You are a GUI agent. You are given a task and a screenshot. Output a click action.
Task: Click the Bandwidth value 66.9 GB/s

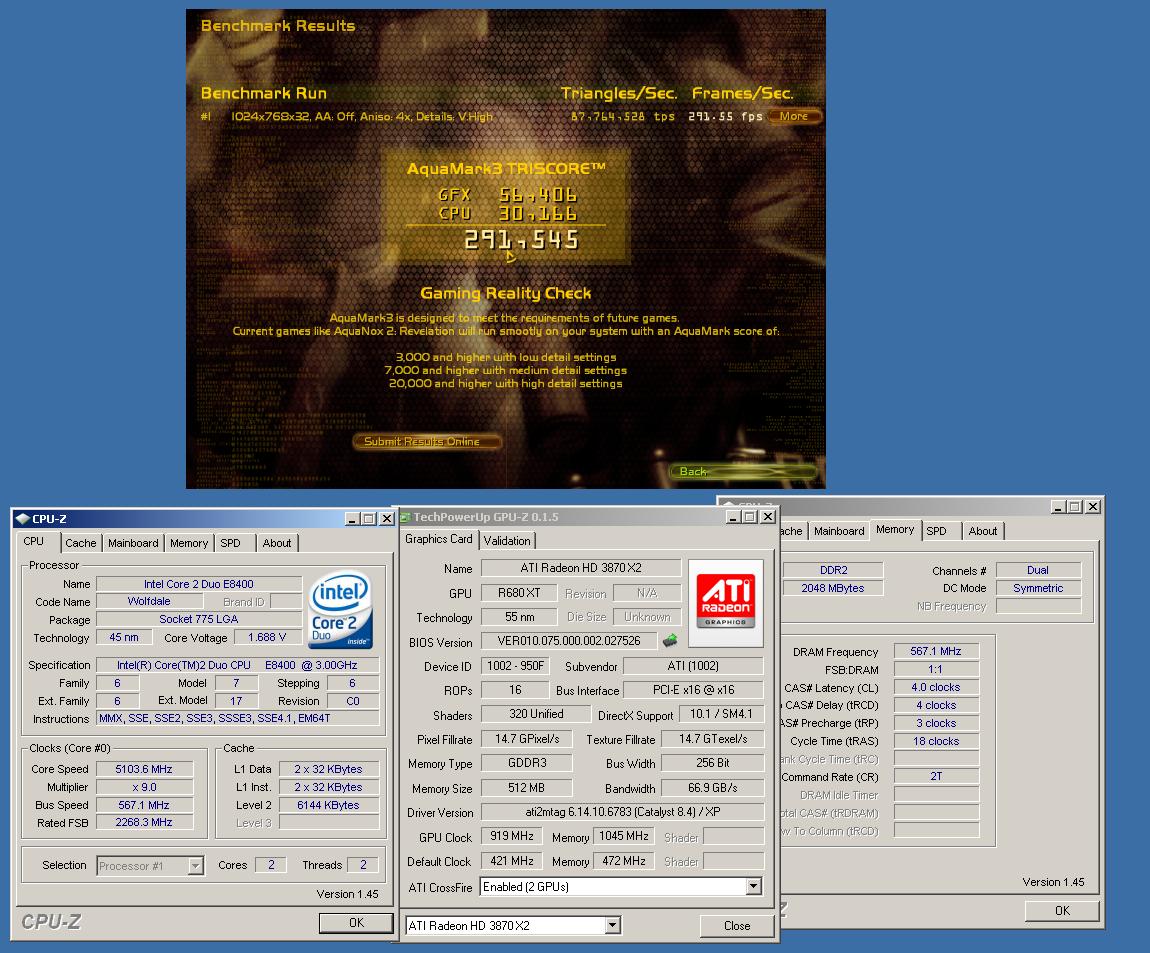(x=712, y=788)
